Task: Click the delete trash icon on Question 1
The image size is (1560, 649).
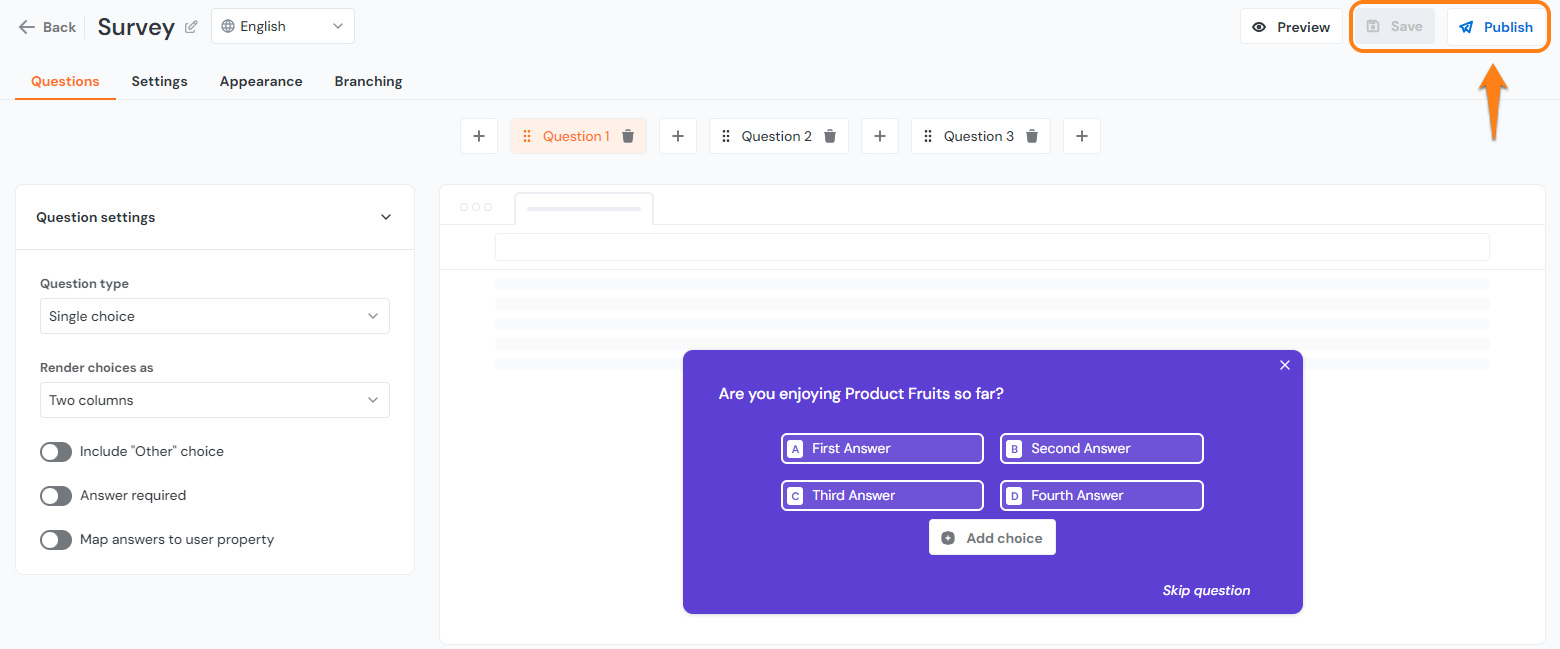Action: pyautogui.click(x=626, y=135)
